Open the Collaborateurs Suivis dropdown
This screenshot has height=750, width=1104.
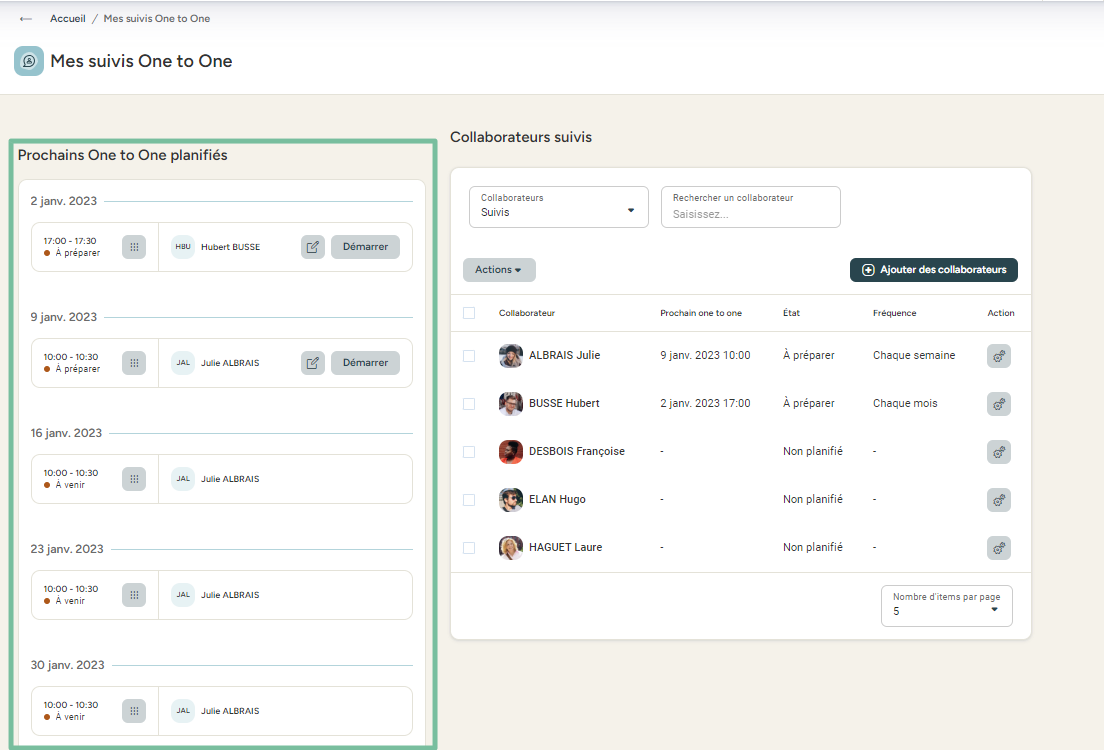point(558,207)
